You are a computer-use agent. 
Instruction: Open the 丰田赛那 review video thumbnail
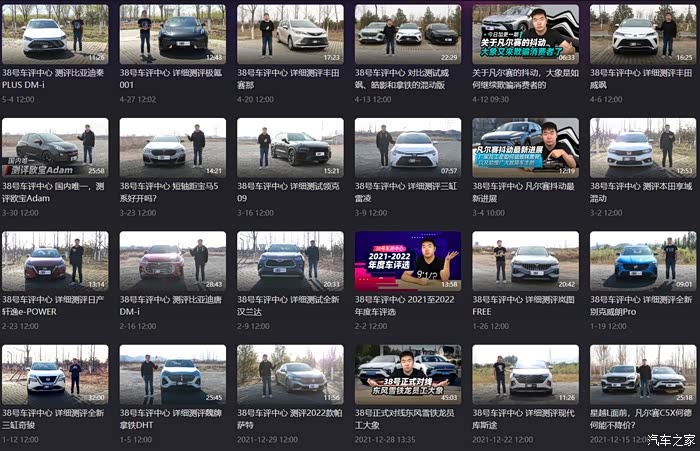290,34
